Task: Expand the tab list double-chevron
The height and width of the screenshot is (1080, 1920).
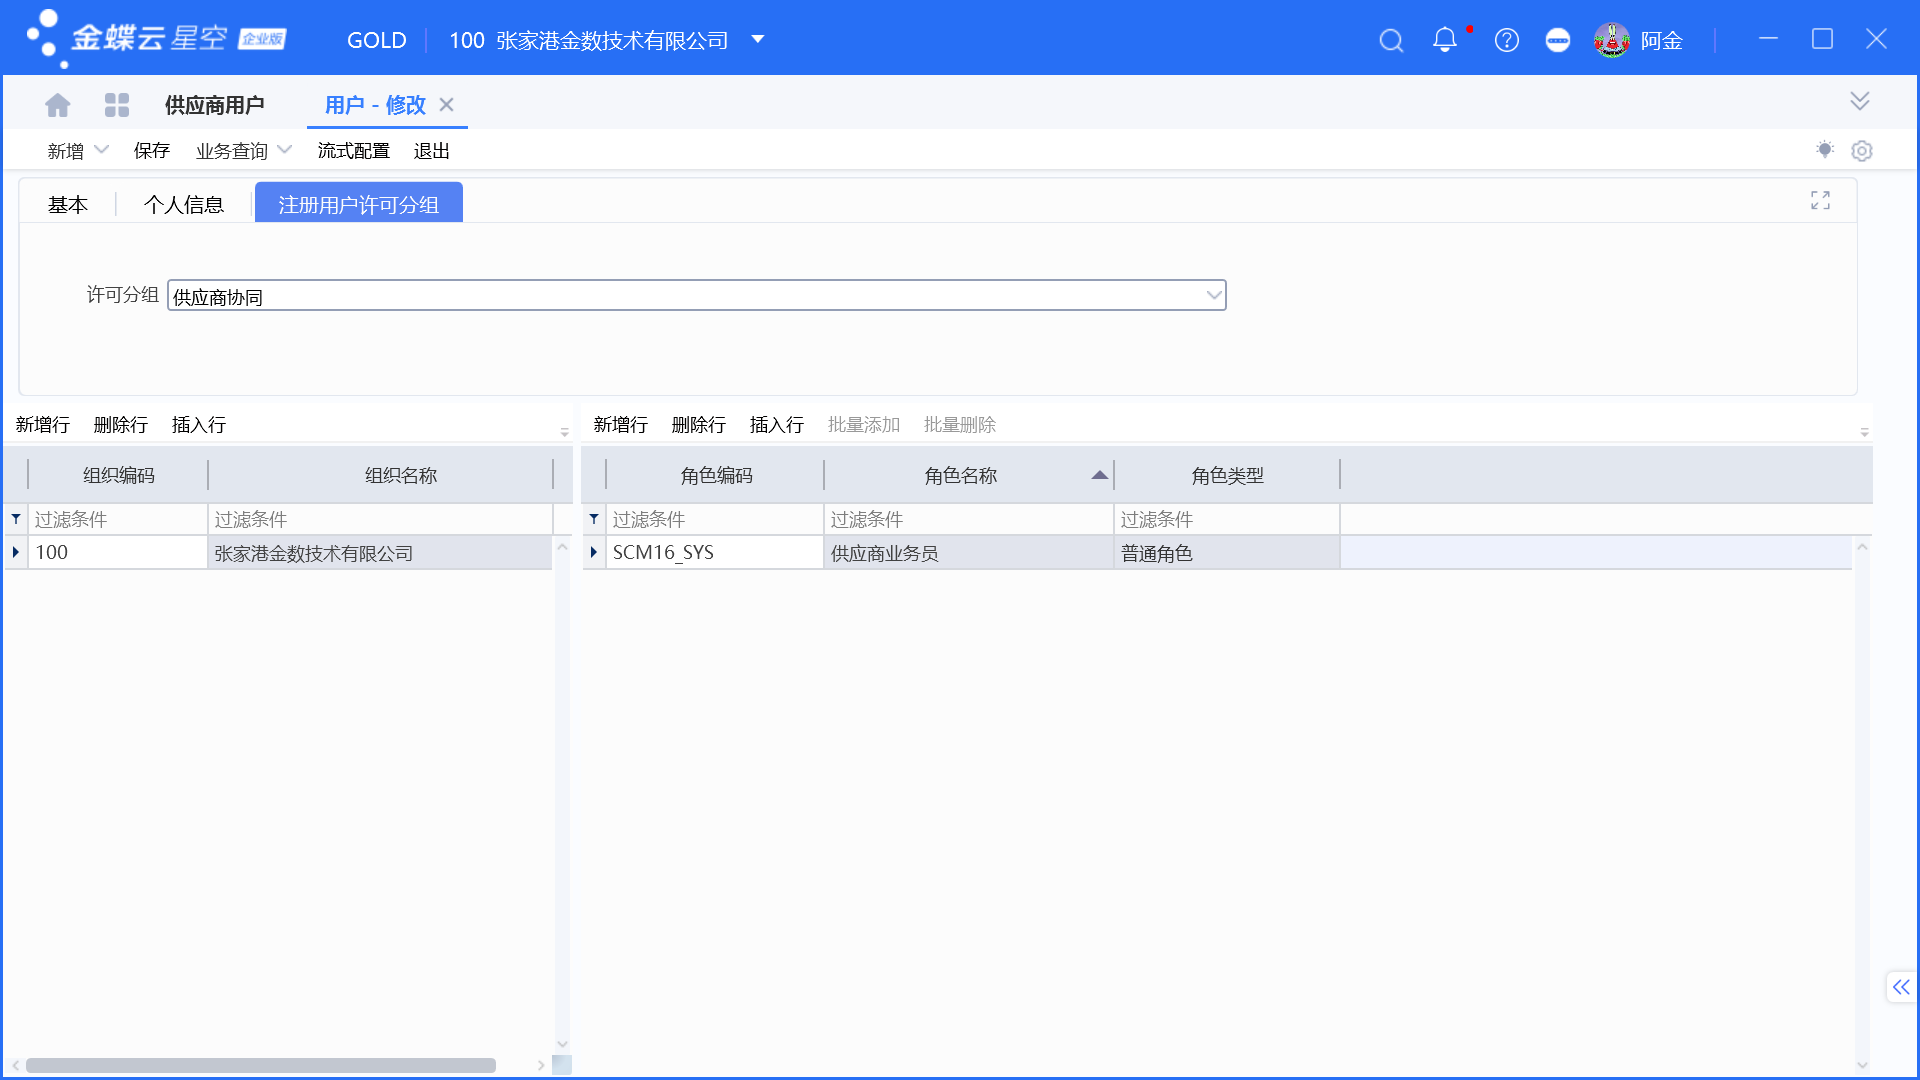Action: tap(1860, 101)
